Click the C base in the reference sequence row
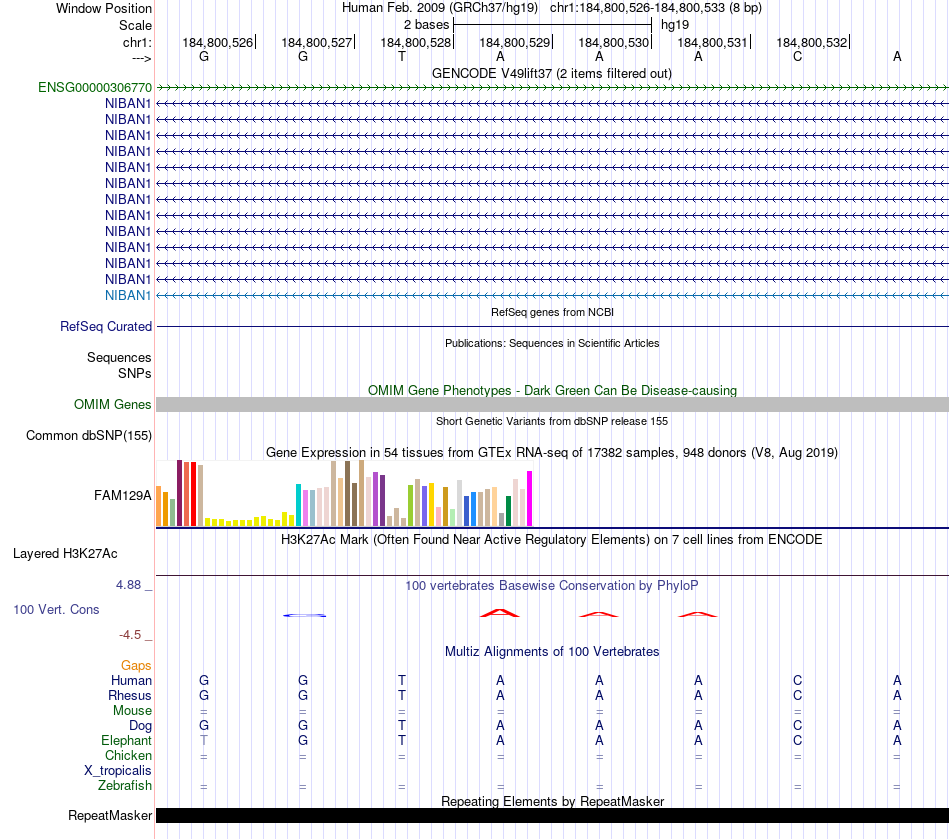 pyautogui.click(x=797, y=56)
